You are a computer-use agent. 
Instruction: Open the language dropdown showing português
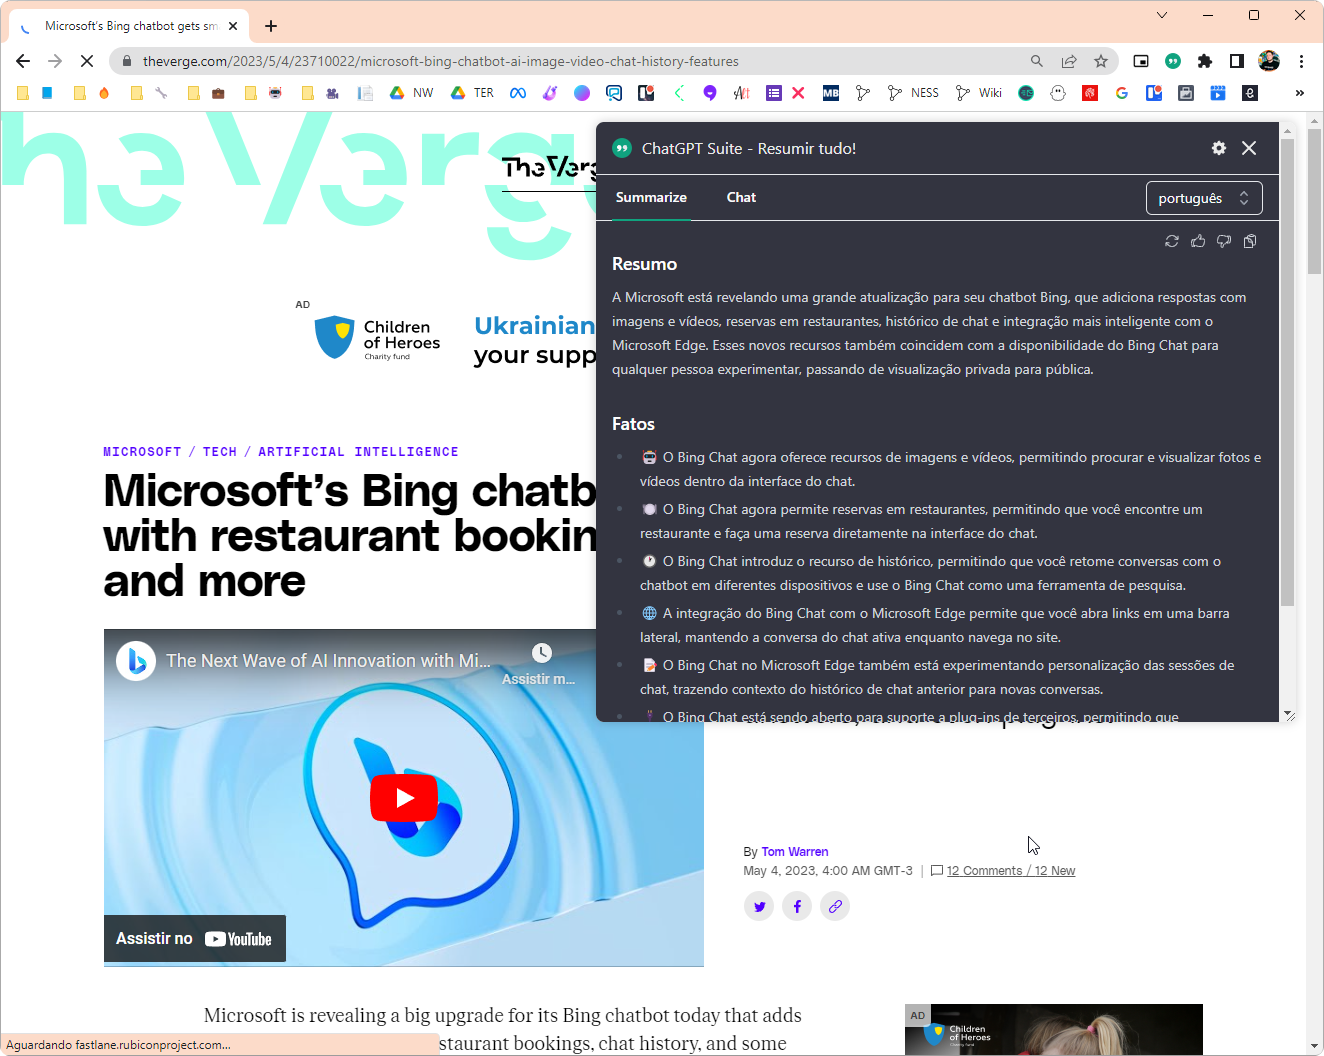pos(1204,198)
